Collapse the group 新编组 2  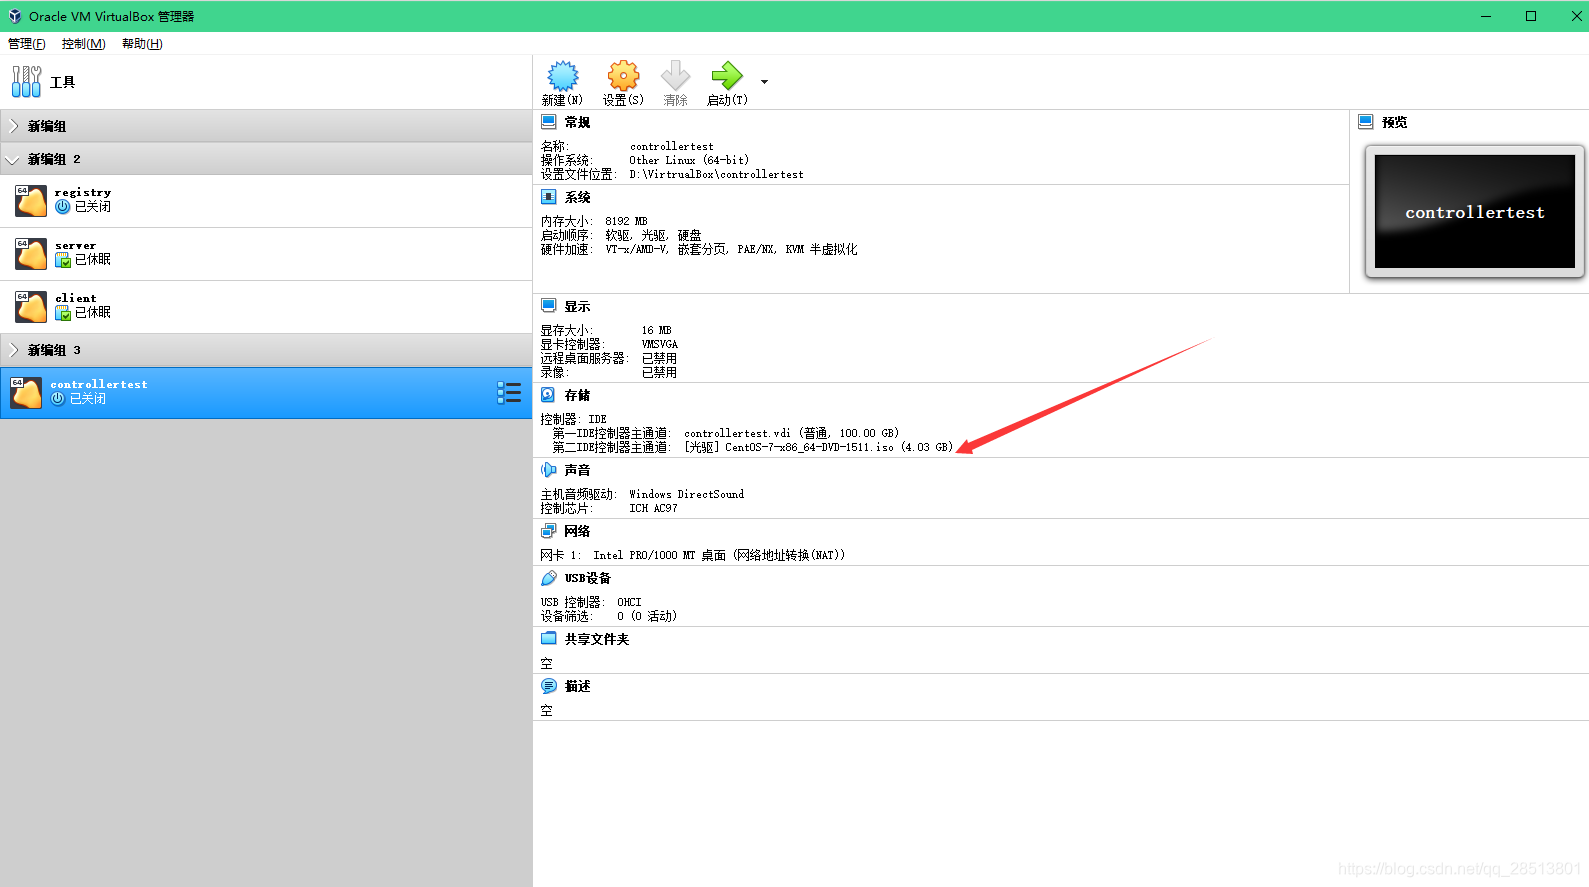point(13,159)
